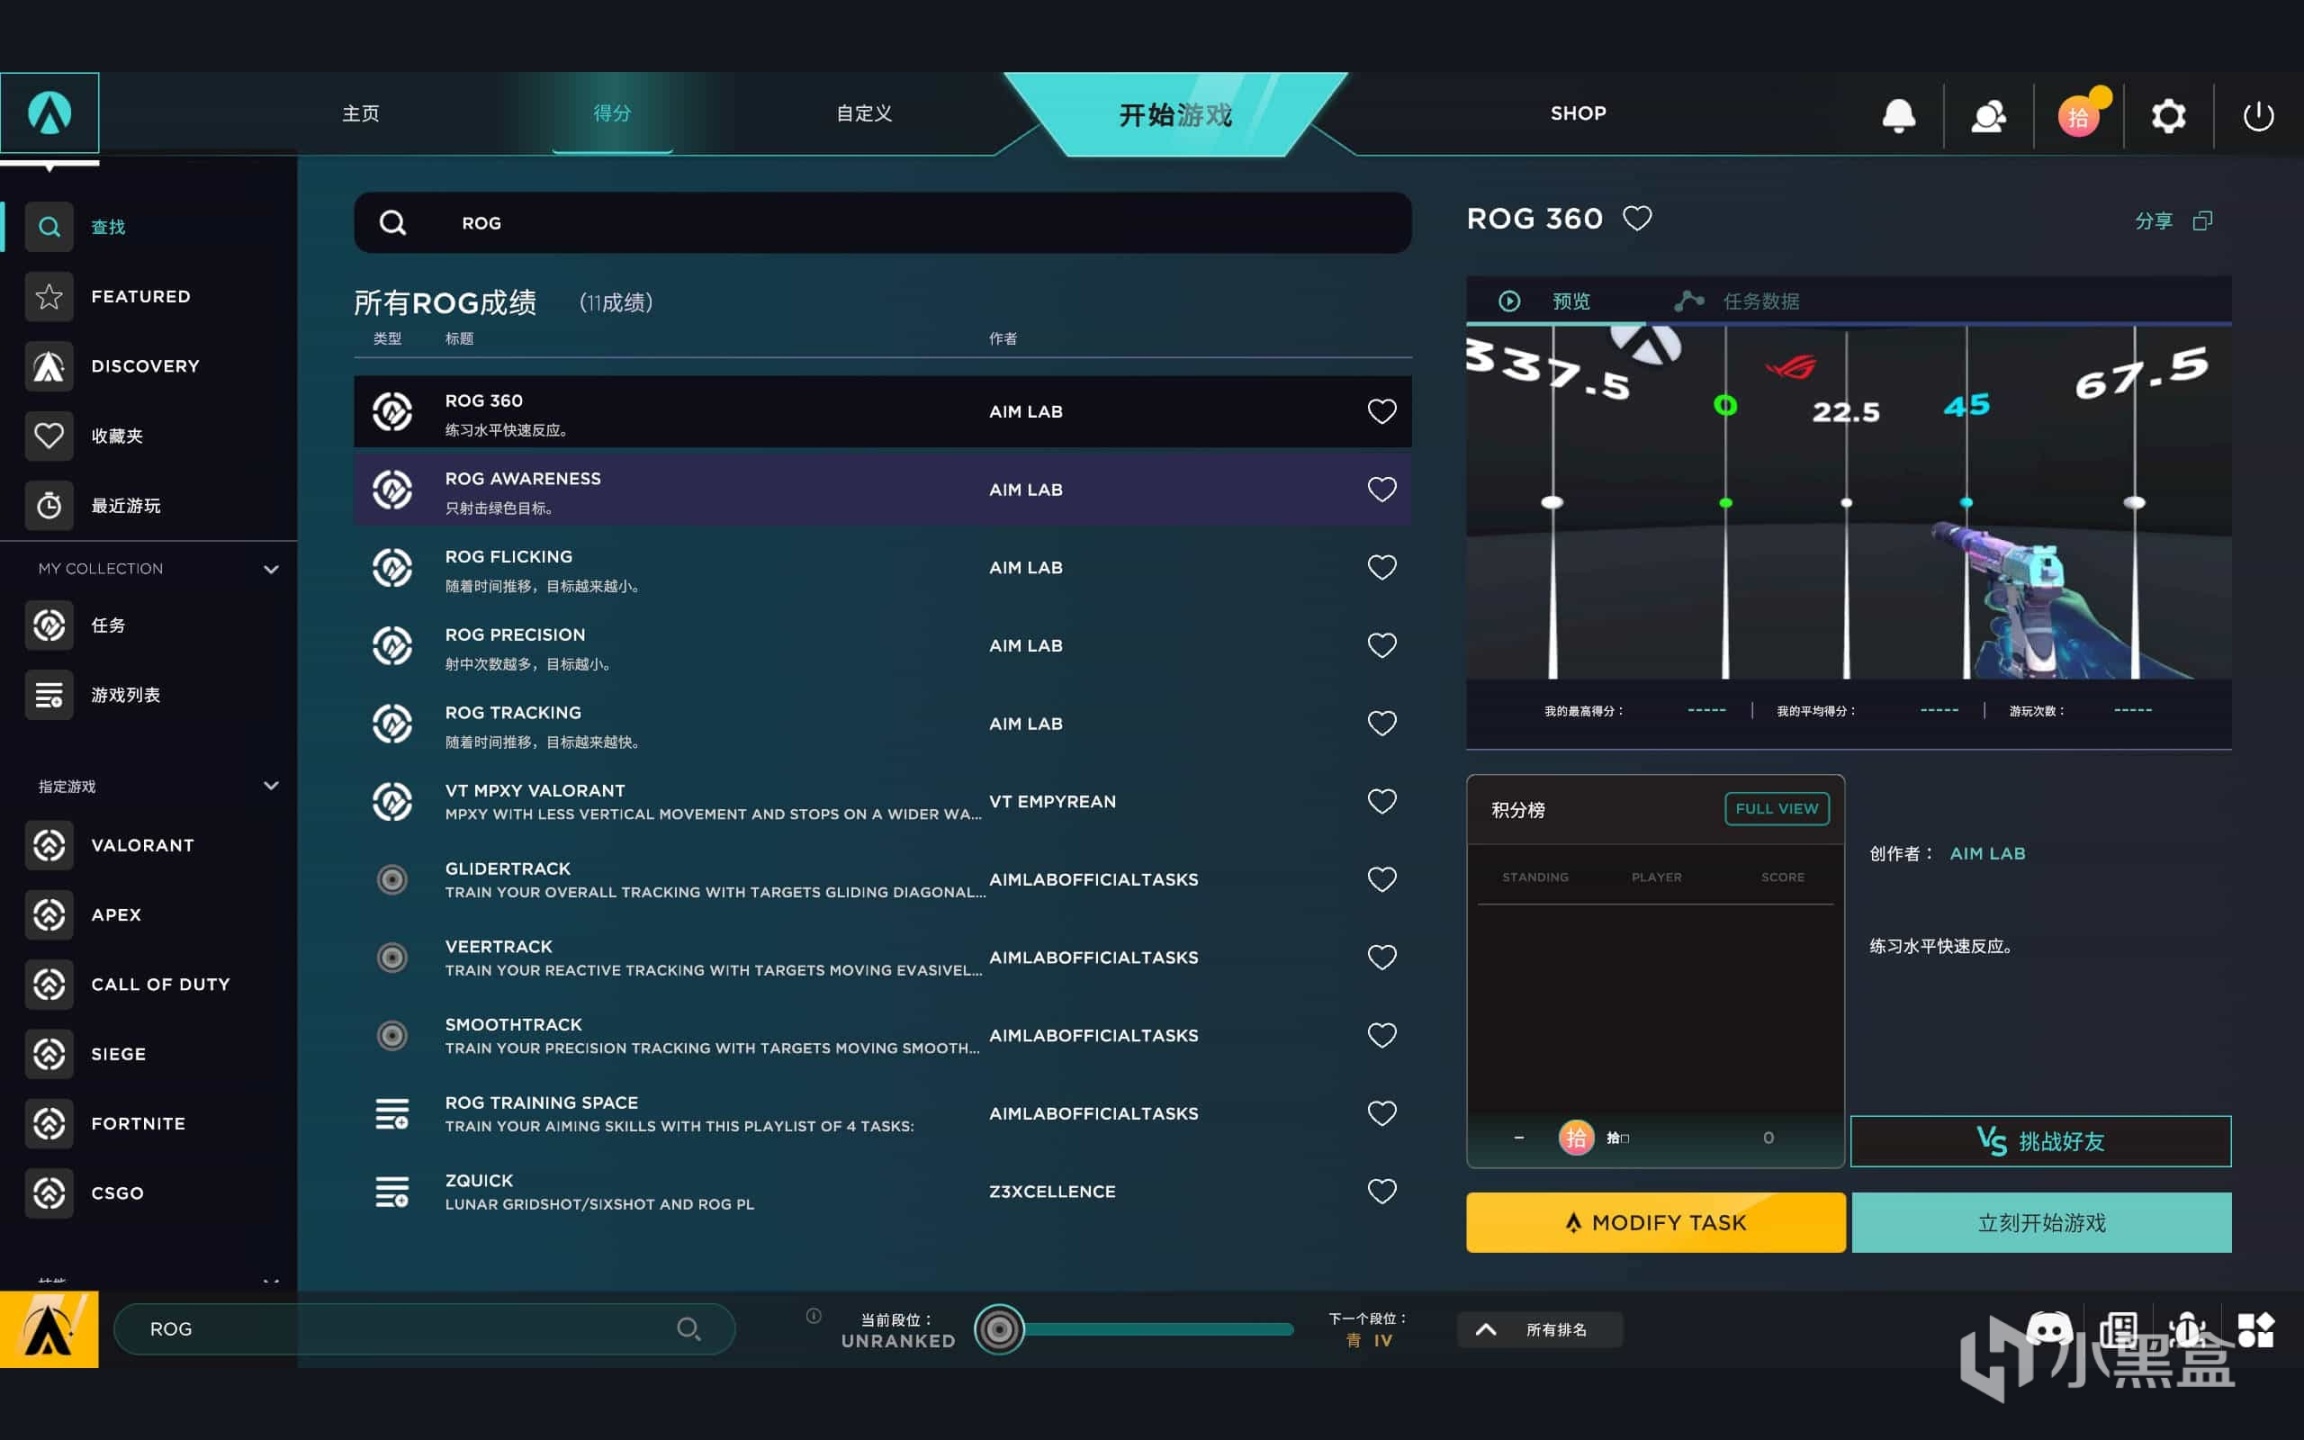This screenshot has height=1440, width=2304.
Task: Open settings gear icon
Action: tap(2167, 115)
